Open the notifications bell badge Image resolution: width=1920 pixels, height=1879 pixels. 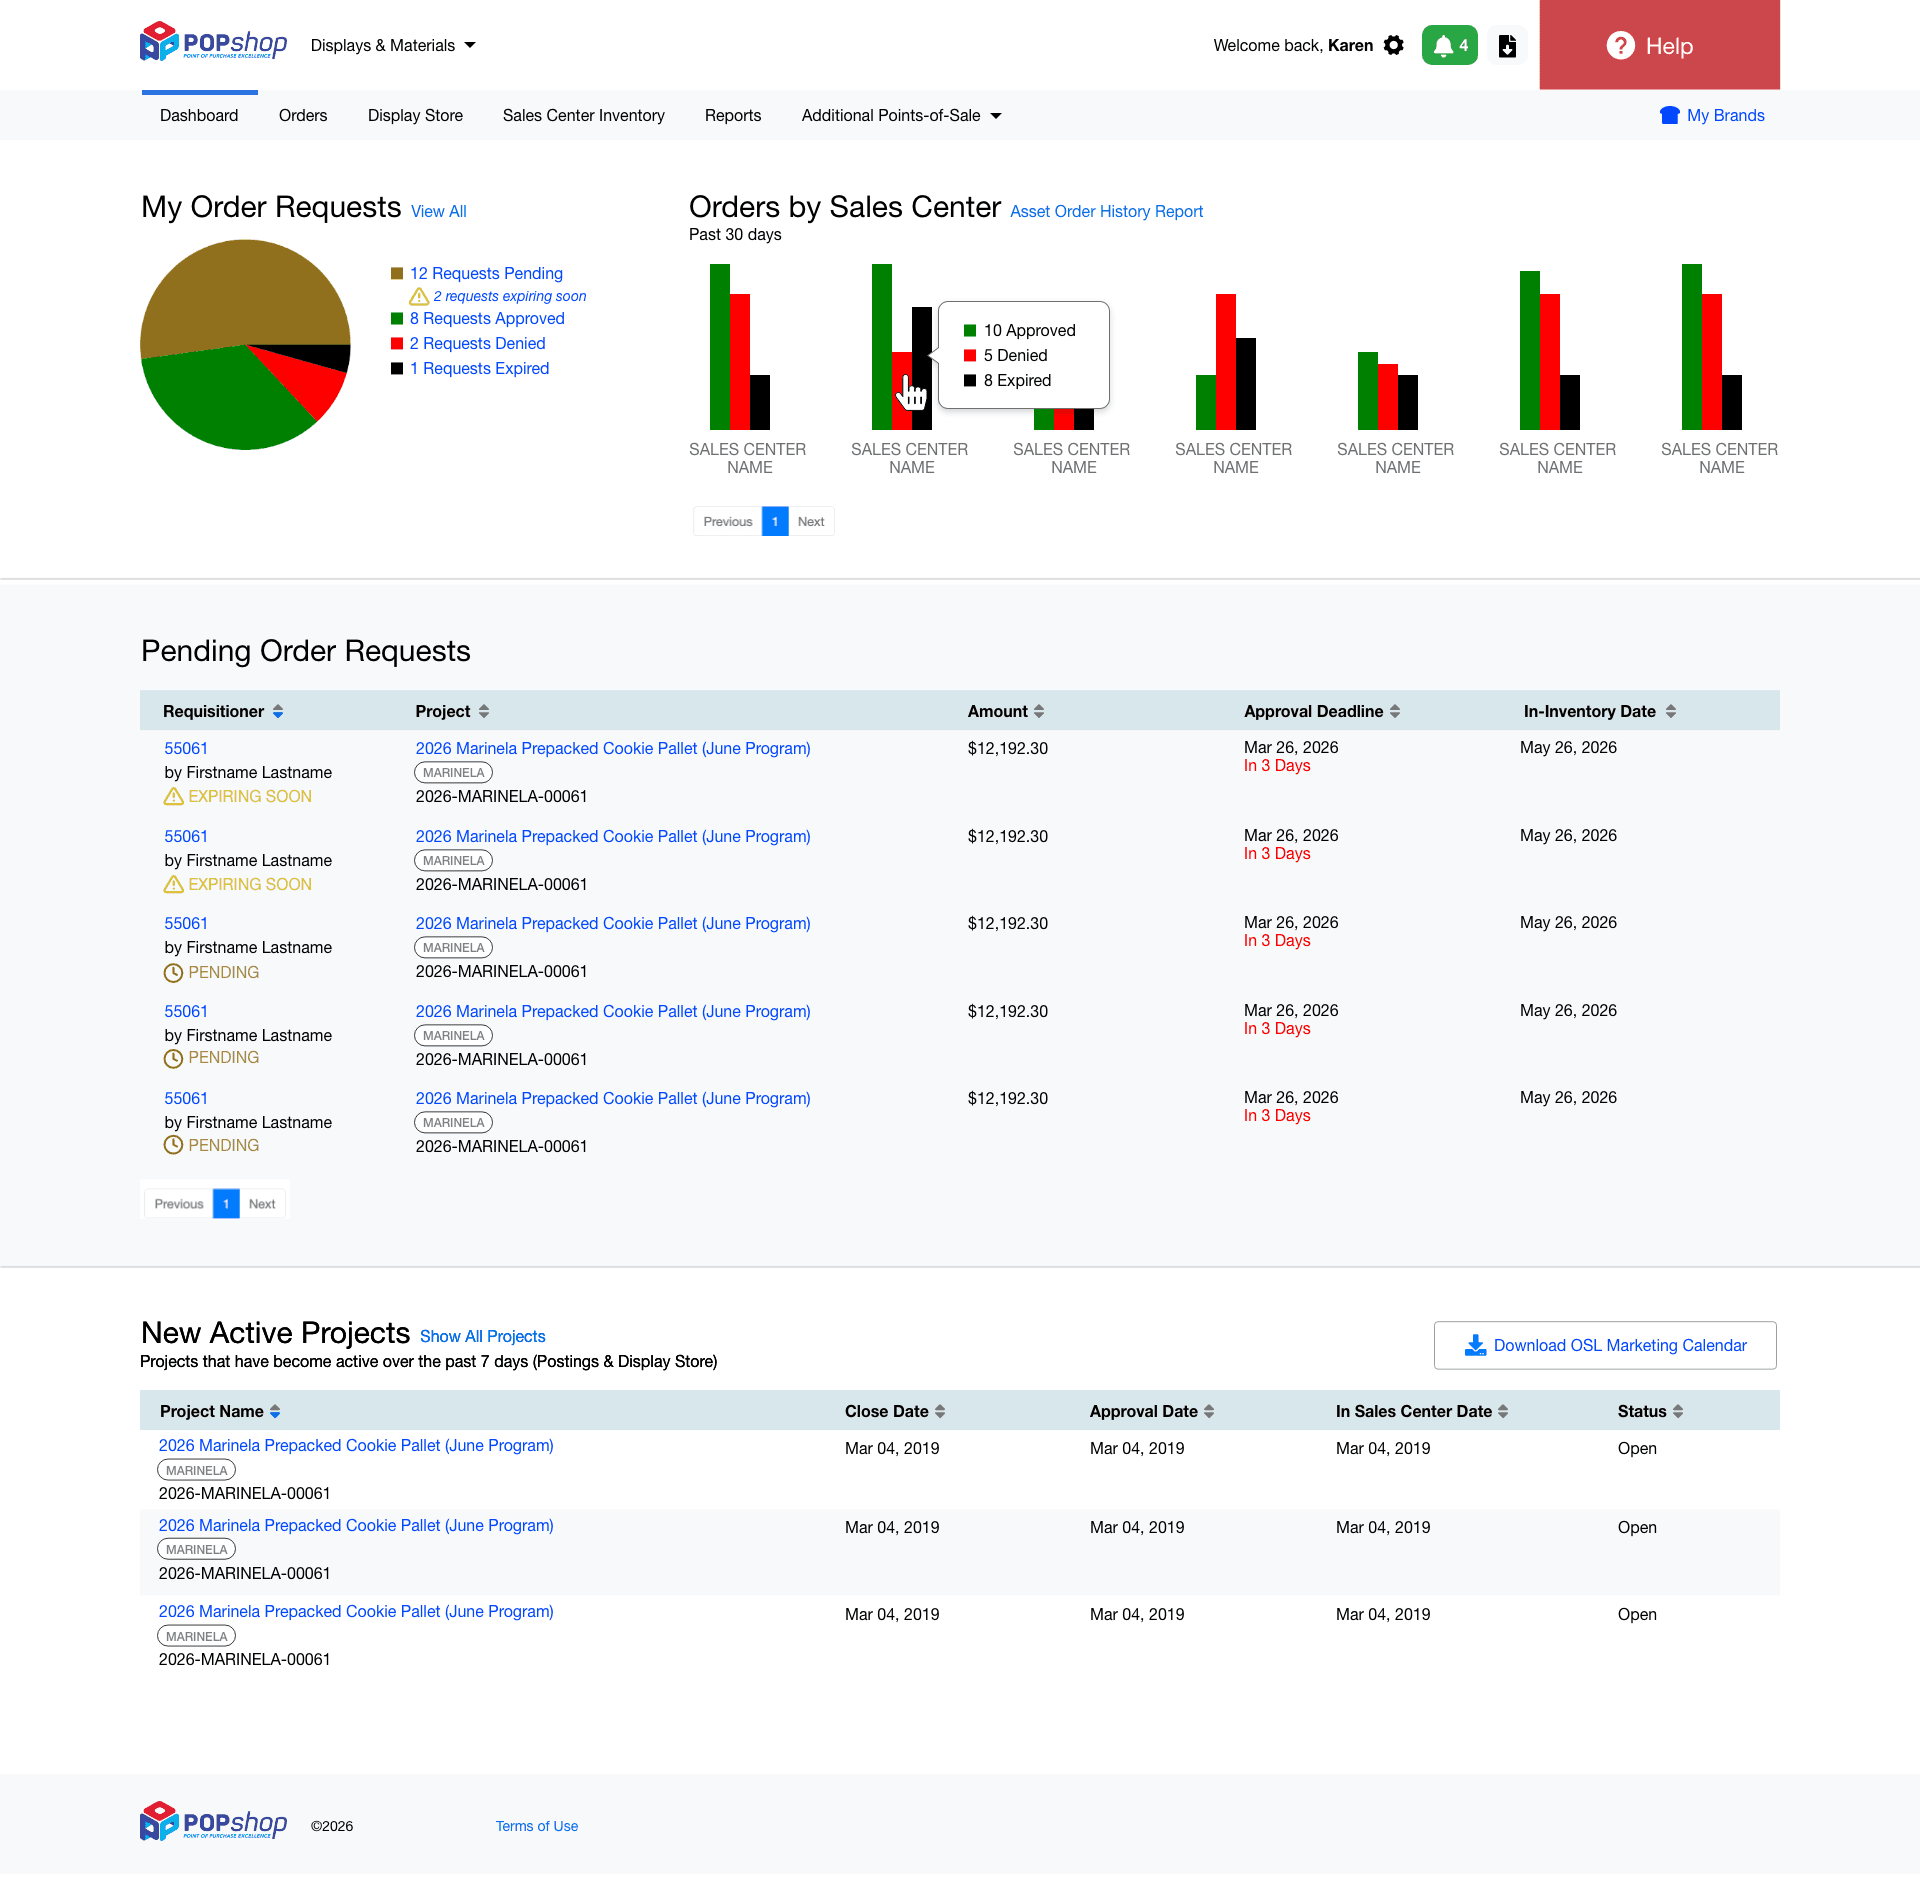[1449, 45]
